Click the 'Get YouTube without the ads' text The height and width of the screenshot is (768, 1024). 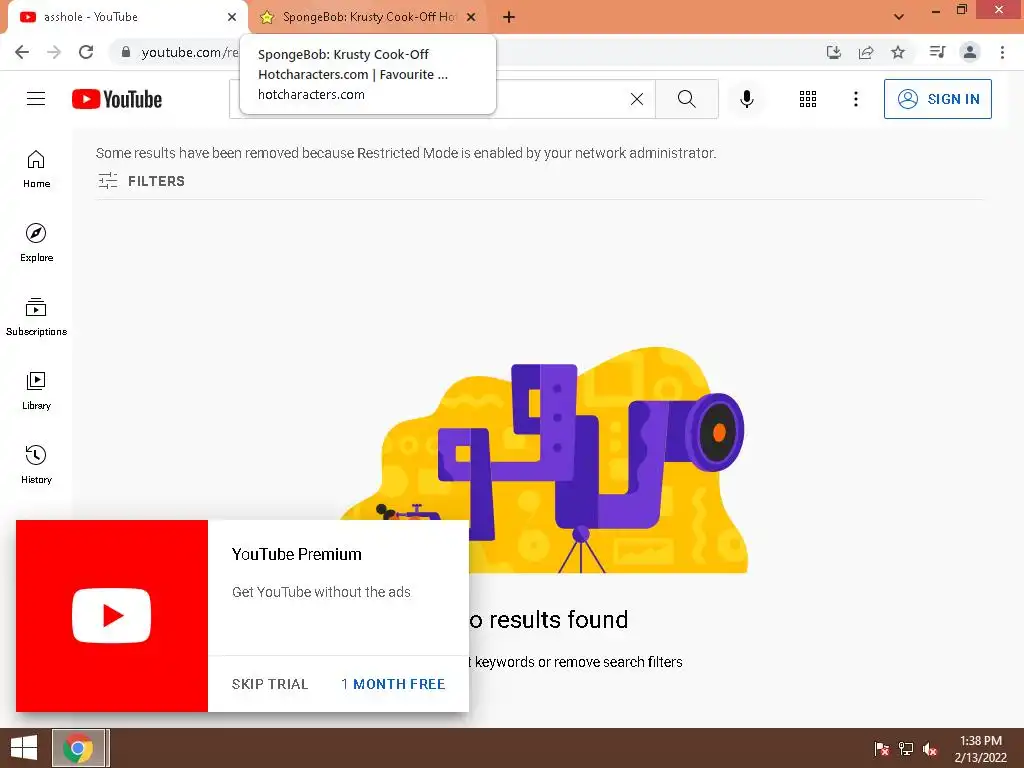tap(321, 592)
